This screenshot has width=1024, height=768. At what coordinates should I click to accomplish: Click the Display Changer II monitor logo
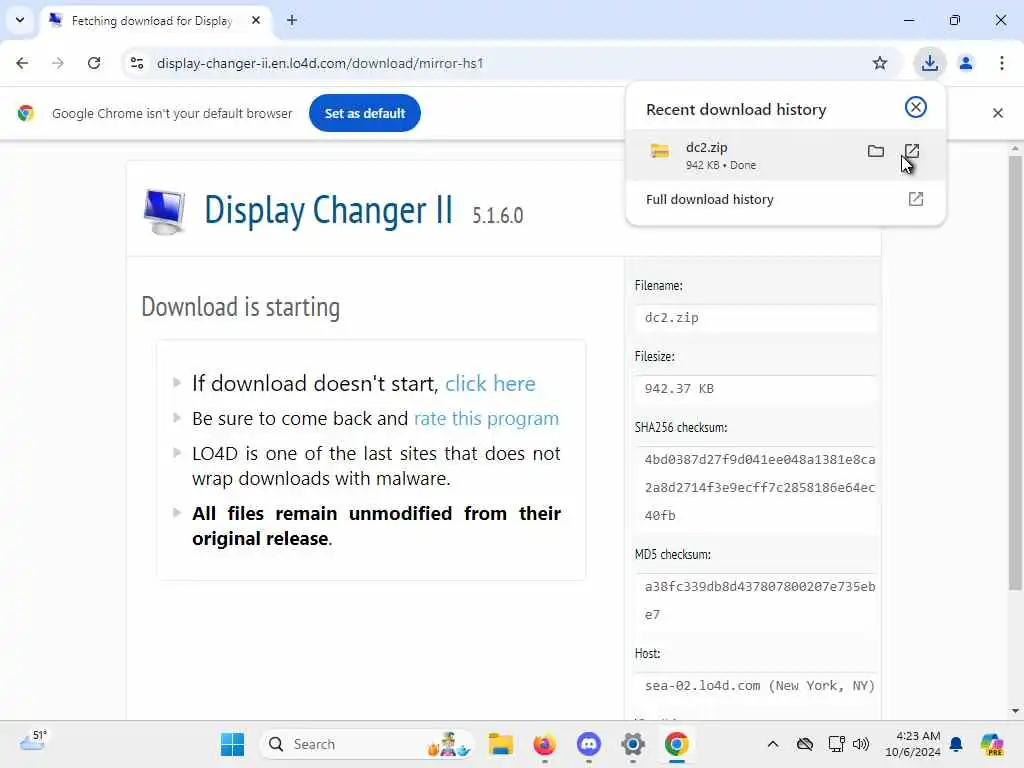pos(164,211)
